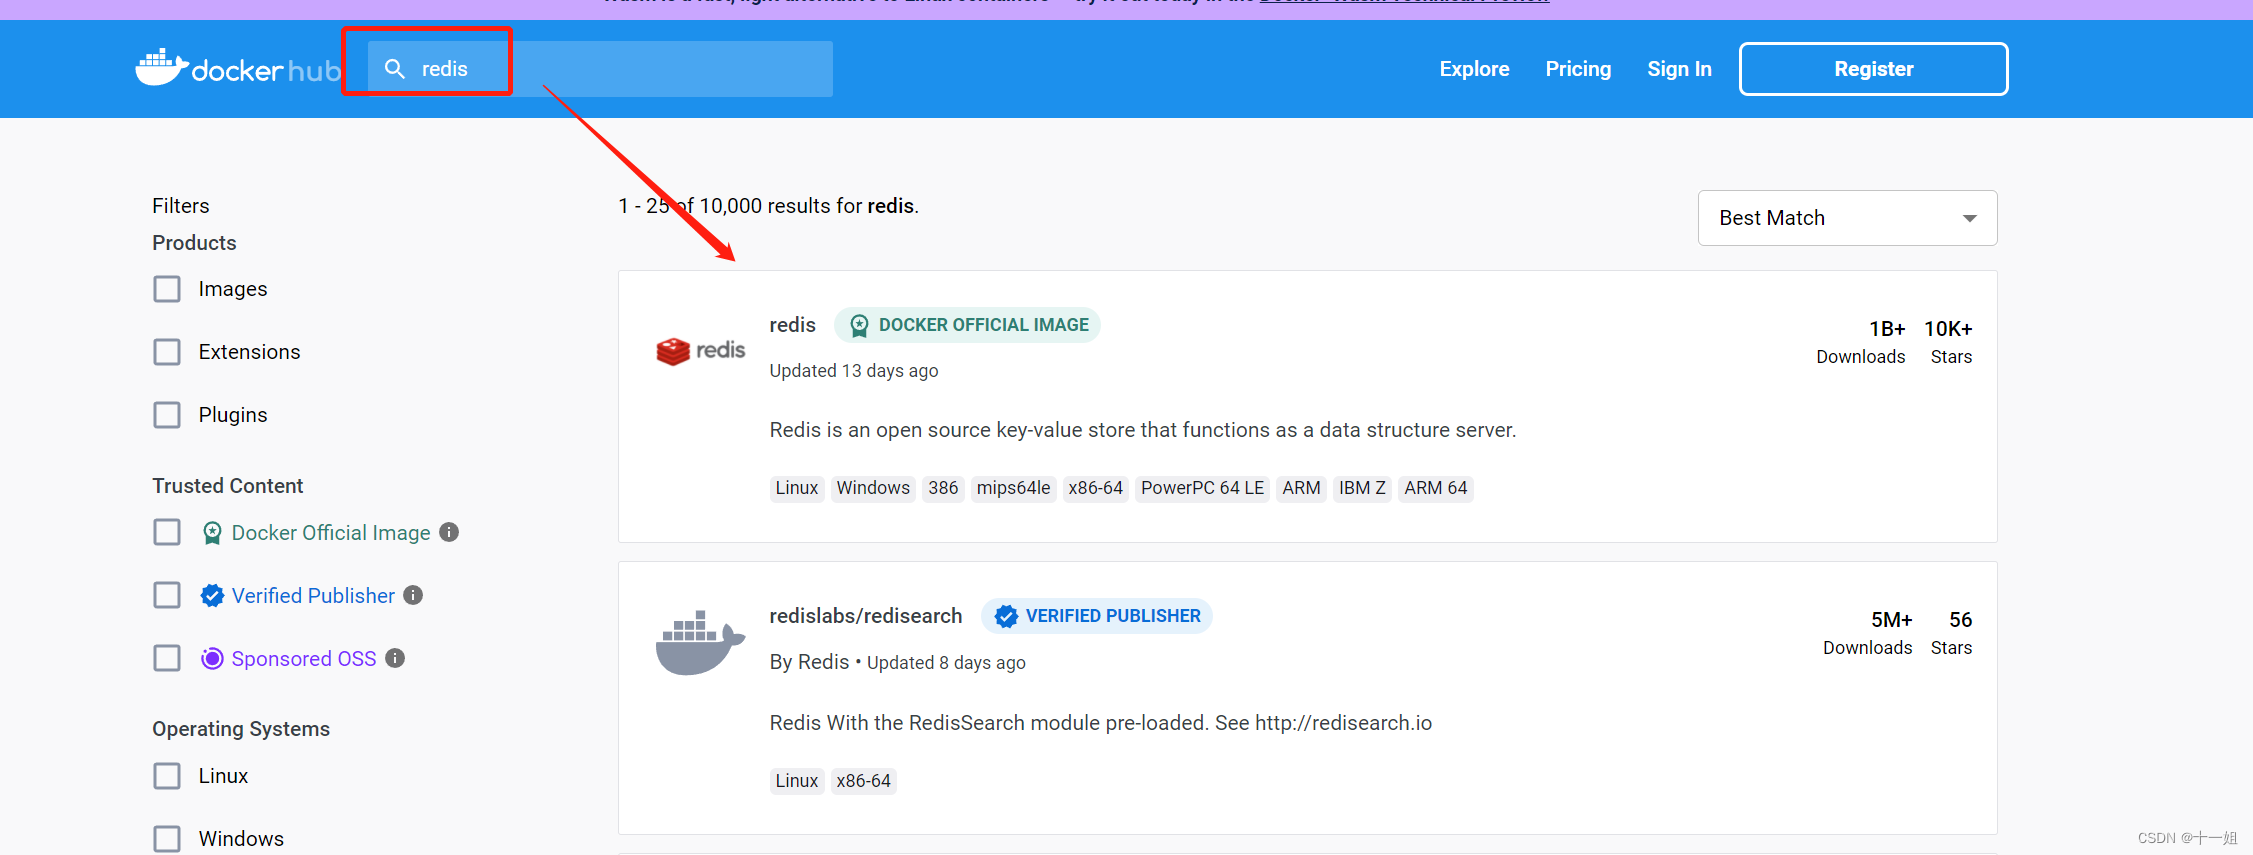Tick the Sponsored OSS checkbox
The height and width of the screenshot is (855, 2253).
tap(167, 658)
